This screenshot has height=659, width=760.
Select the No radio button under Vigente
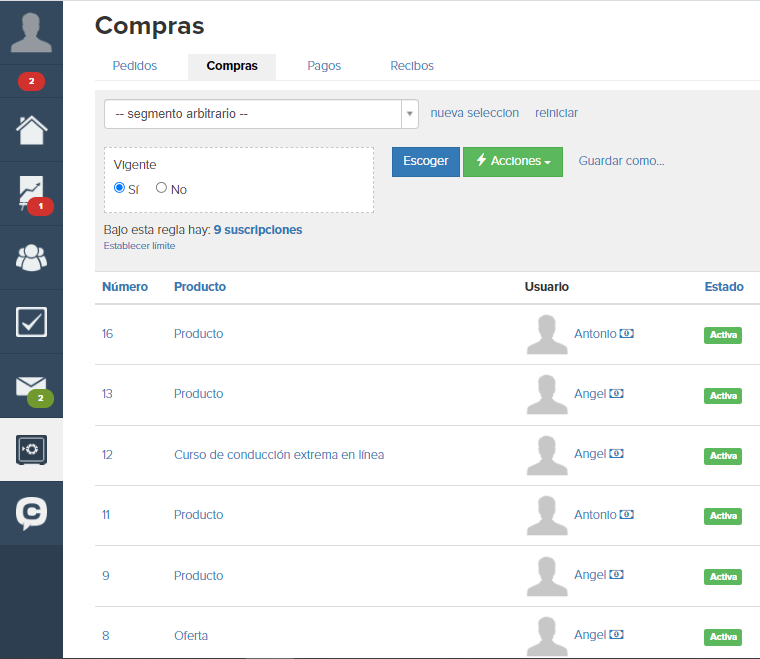click(x=161, y=188)
